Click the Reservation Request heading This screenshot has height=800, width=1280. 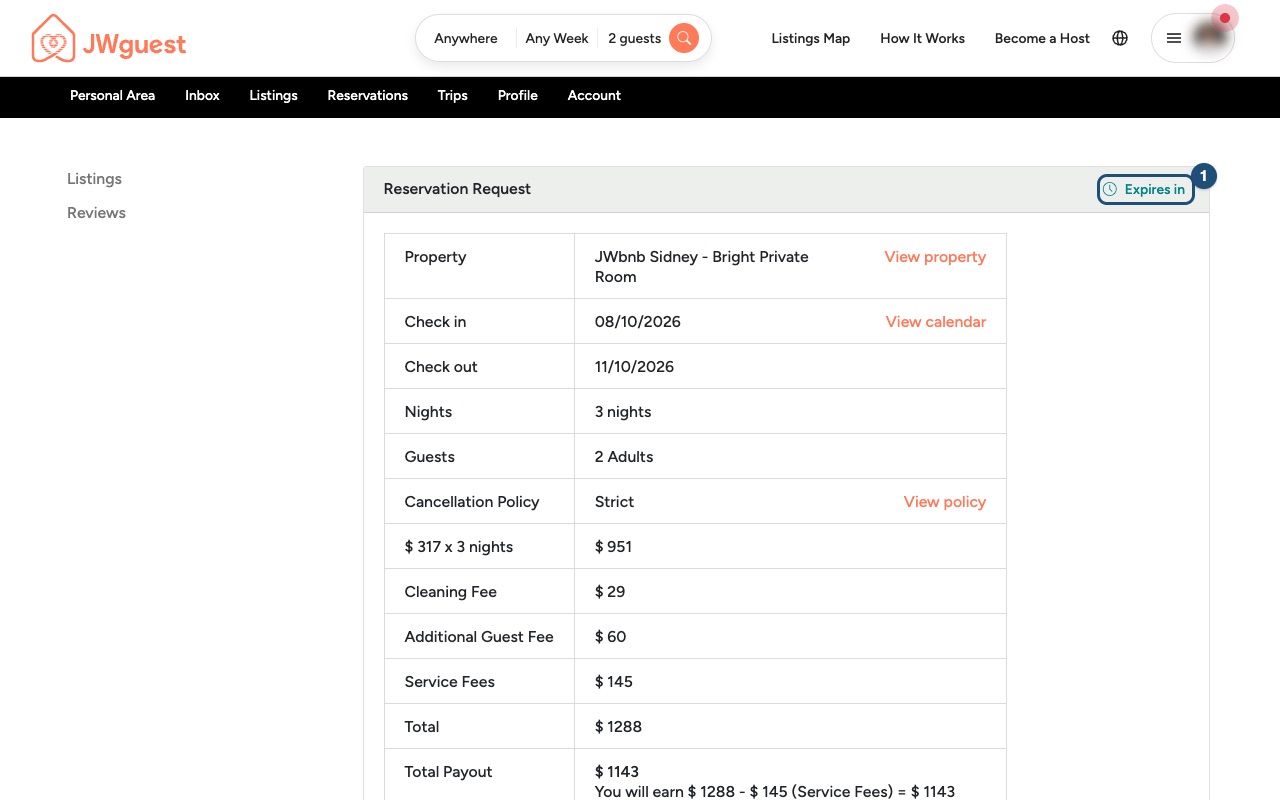[x=457, y=189]
